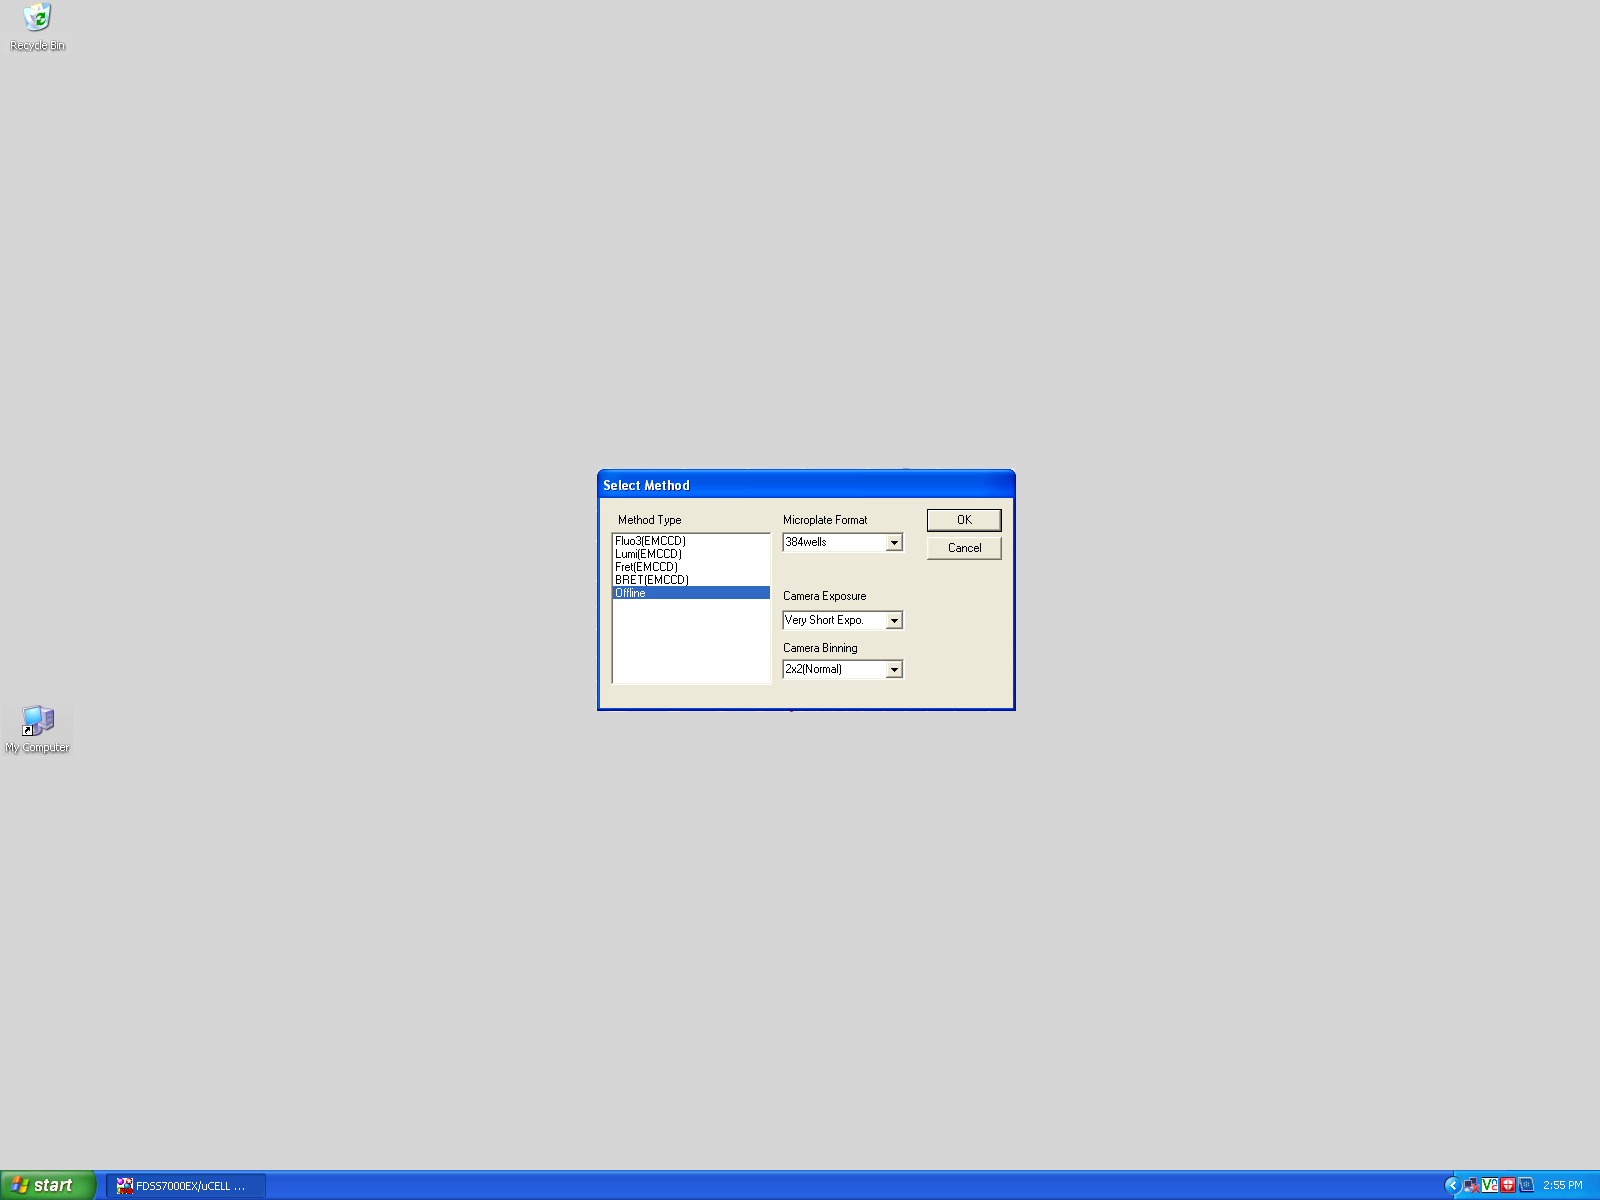The image size is (1600, 1200).
Task: Choose Fret(EMCCD) from the Method Type list
Action: point(691,567)
